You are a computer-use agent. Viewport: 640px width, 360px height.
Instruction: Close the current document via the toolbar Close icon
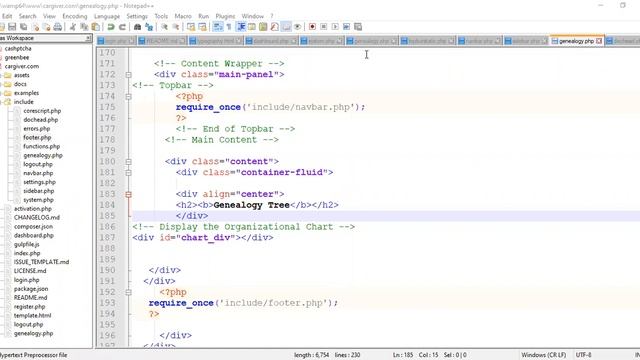pos(36,27)
